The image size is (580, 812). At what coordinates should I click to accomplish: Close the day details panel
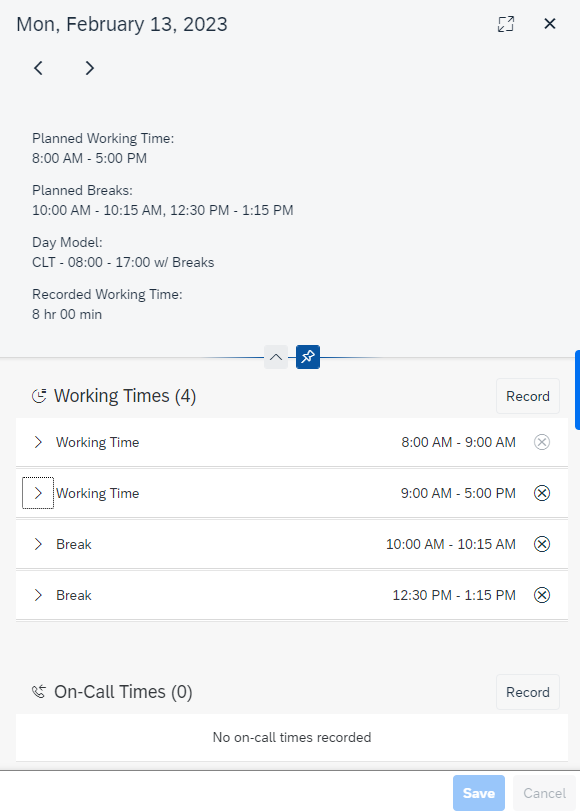(x=550, y=24)
